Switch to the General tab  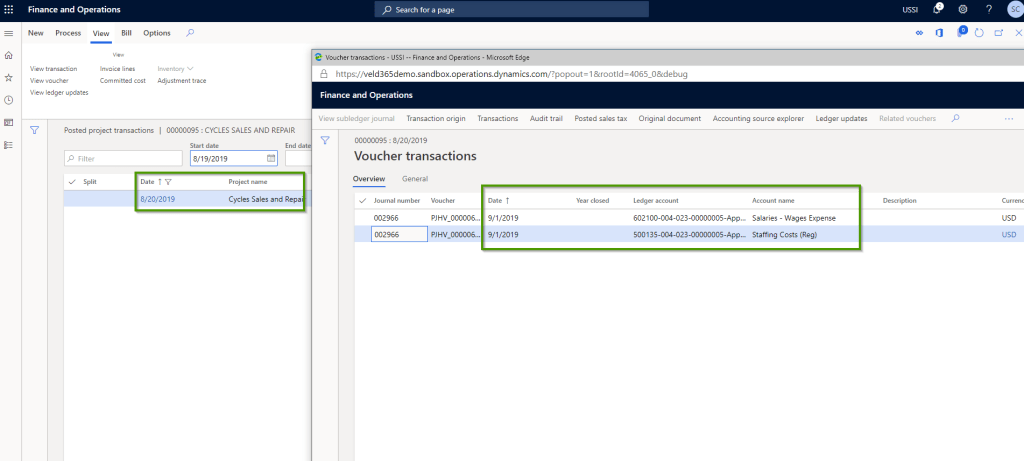click(415, 178)
